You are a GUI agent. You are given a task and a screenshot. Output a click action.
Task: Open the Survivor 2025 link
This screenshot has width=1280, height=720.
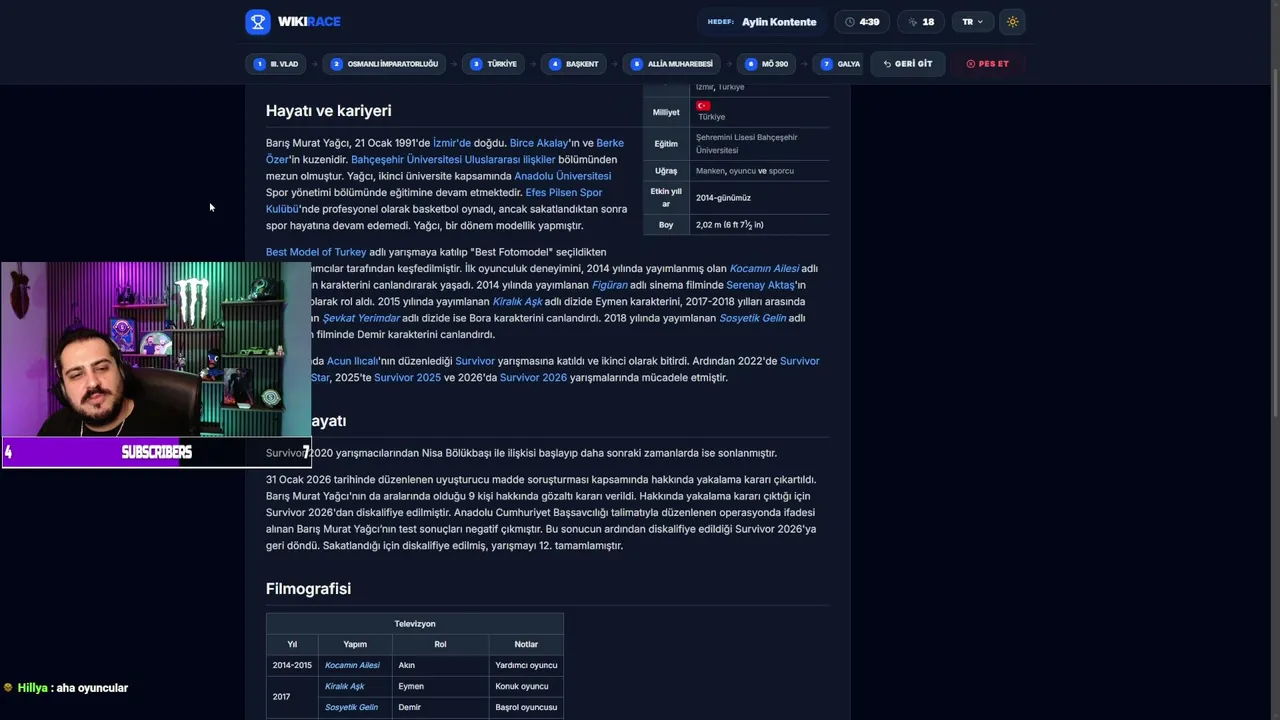click(407, 378)
